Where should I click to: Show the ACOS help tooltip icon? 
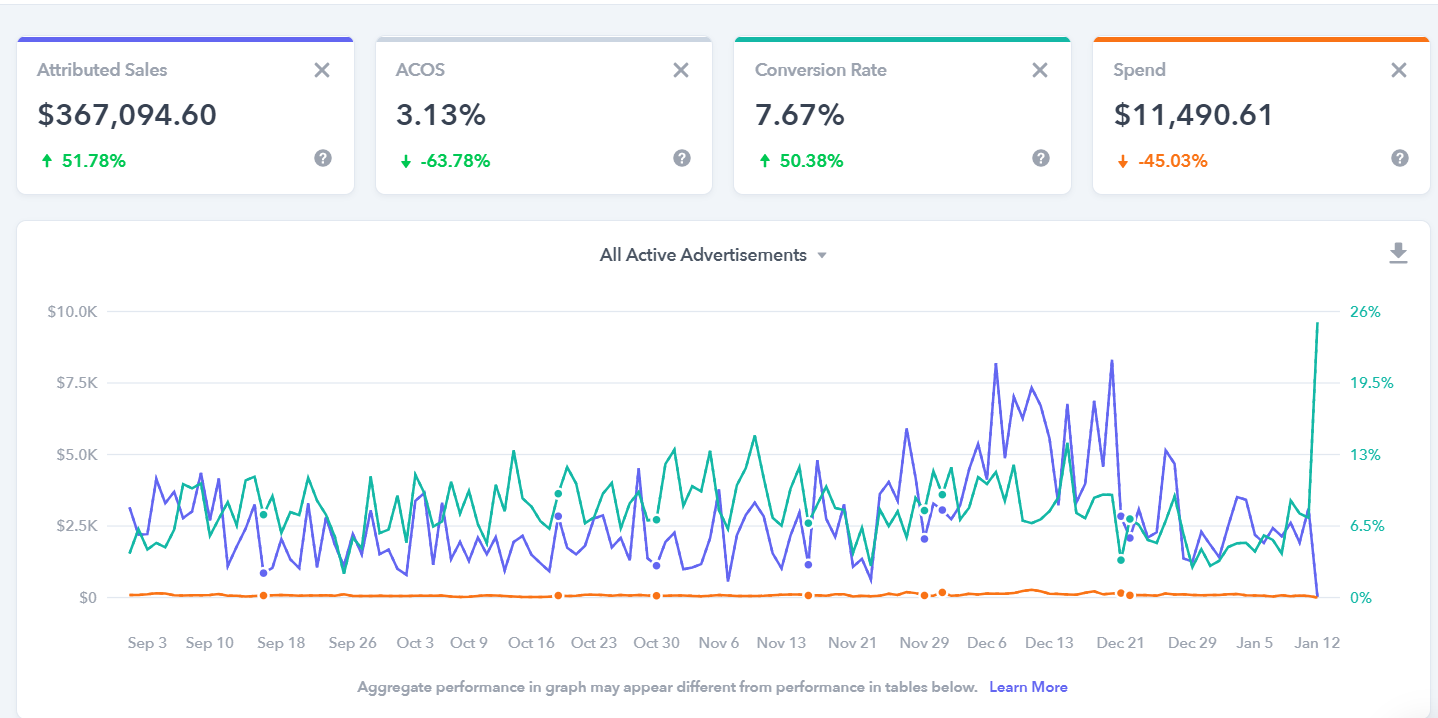(x=682, y=158)
